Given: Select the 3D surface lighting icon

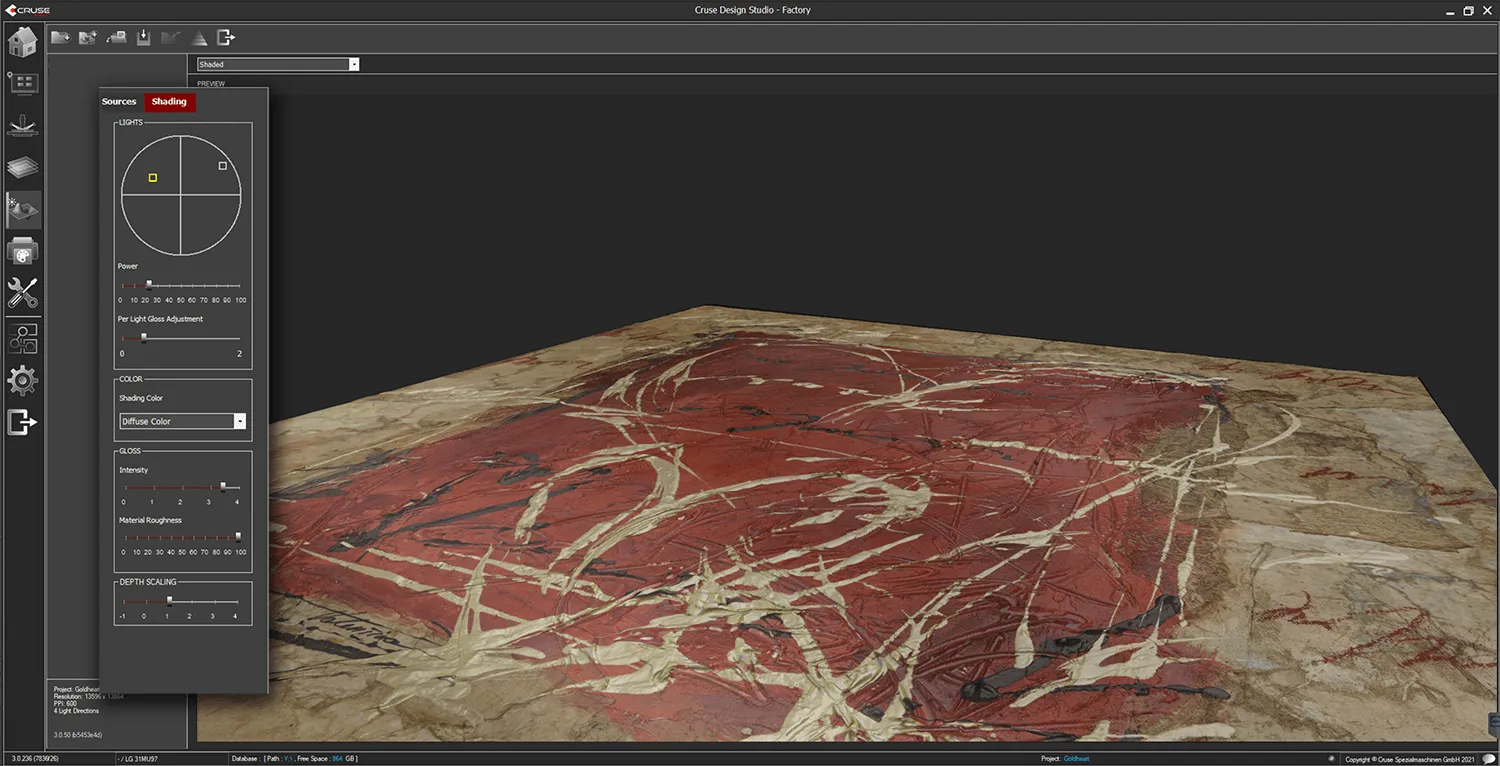Looking at the screenshot, I should [23, 210].
